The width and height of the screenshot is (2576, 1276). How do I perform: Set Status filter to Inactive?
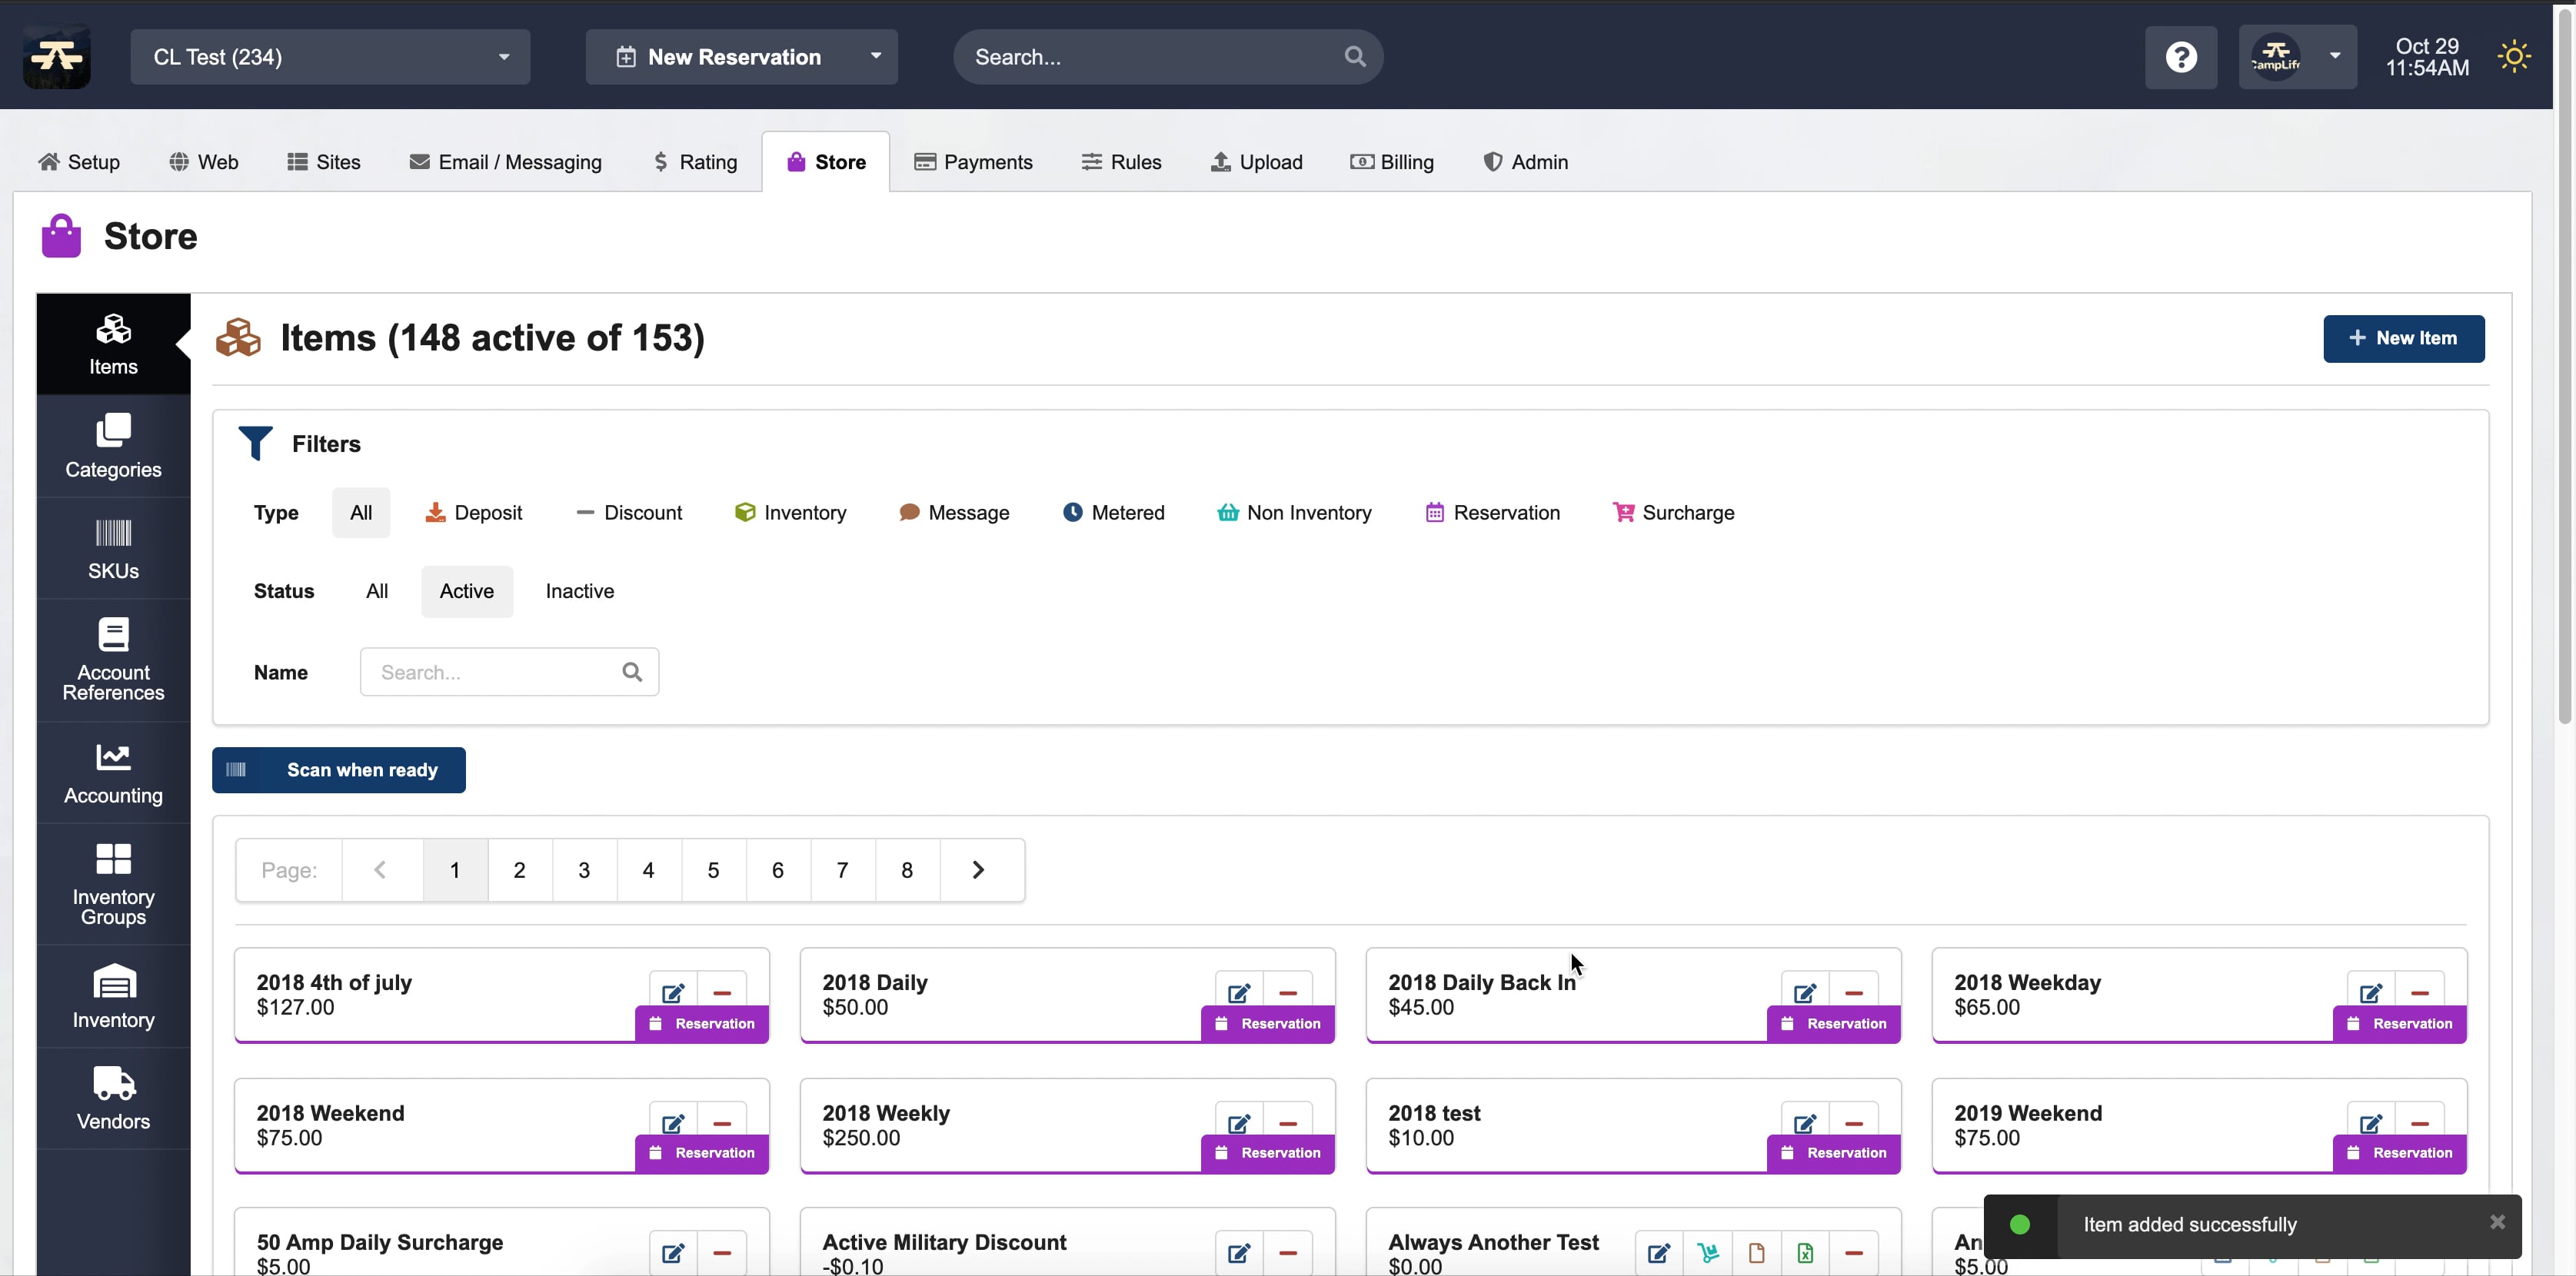(580, 591)
